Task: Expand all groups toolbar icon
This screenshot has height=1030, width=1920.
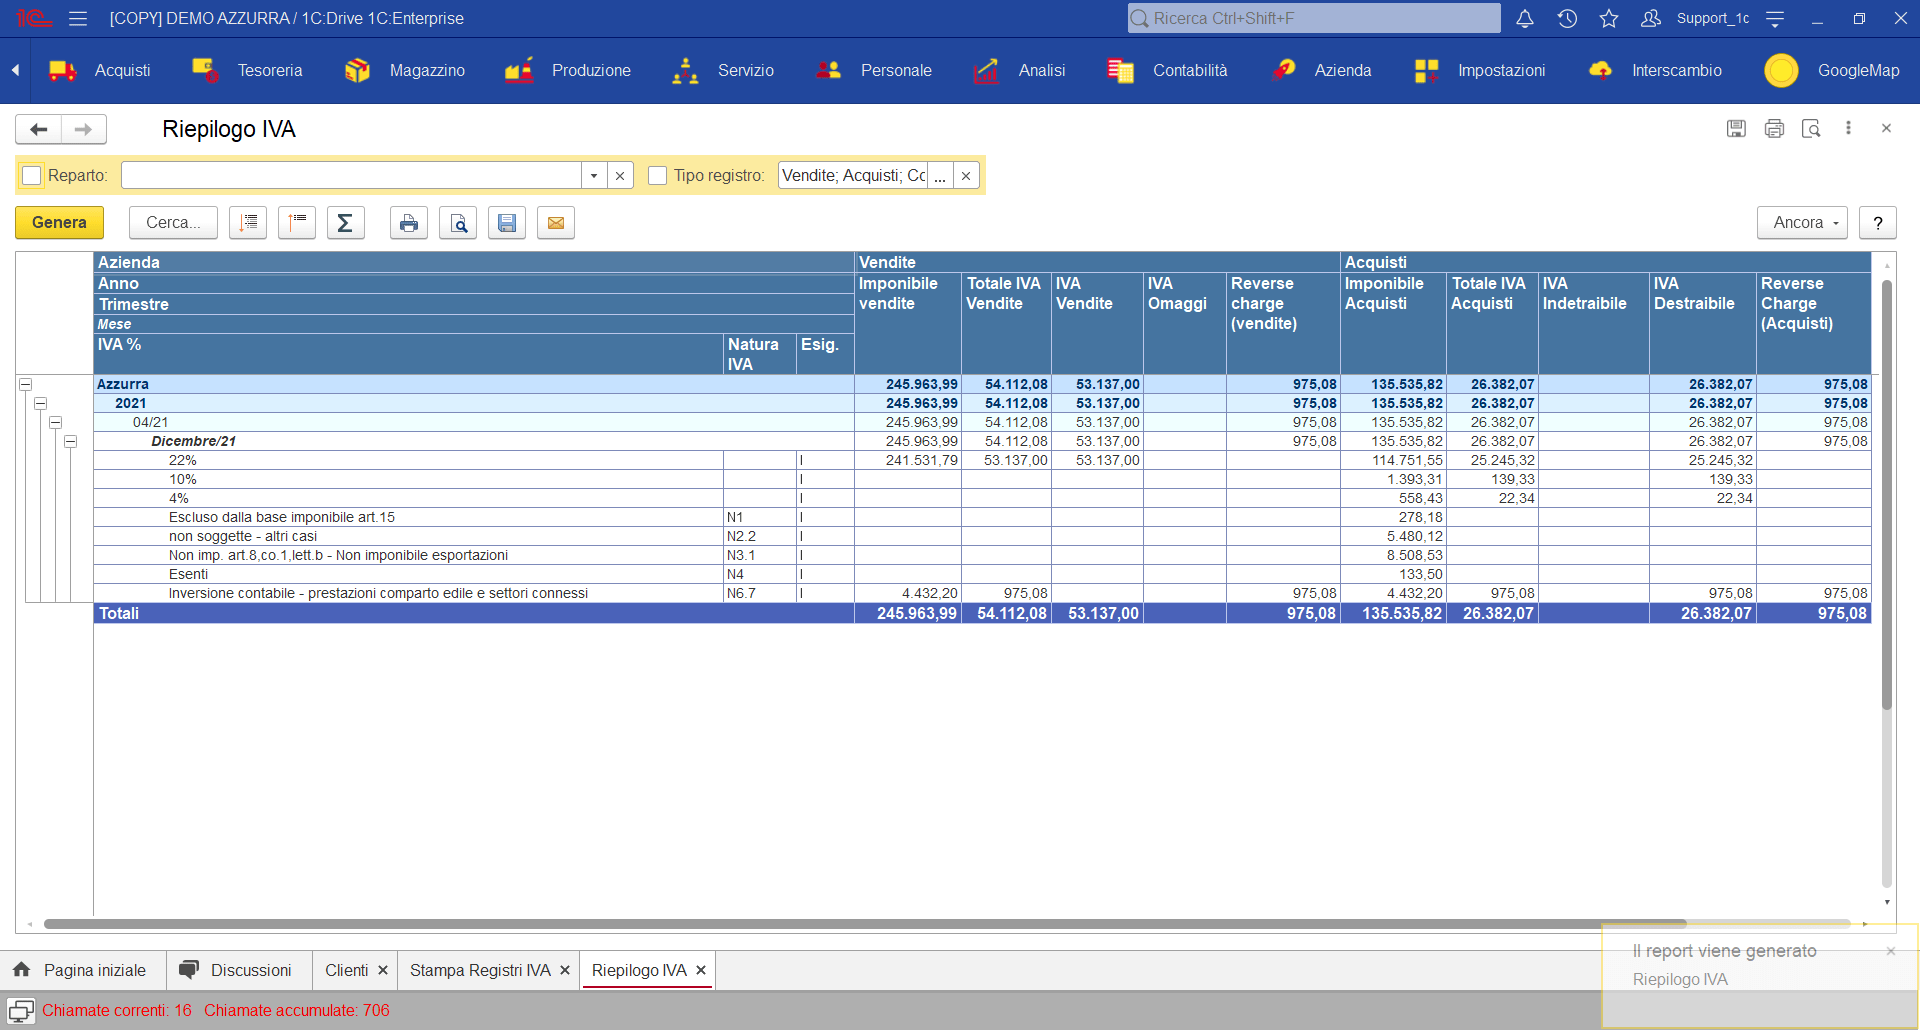Action: coord(248,223)
